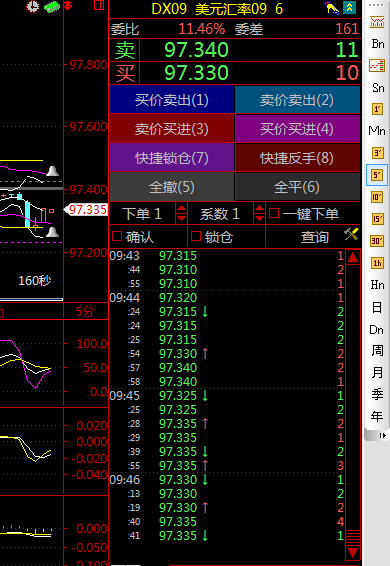This screenshot has height=566, width=390.
Task: Increase the 下单 quantity with up arrow
Action: point(181,208)
